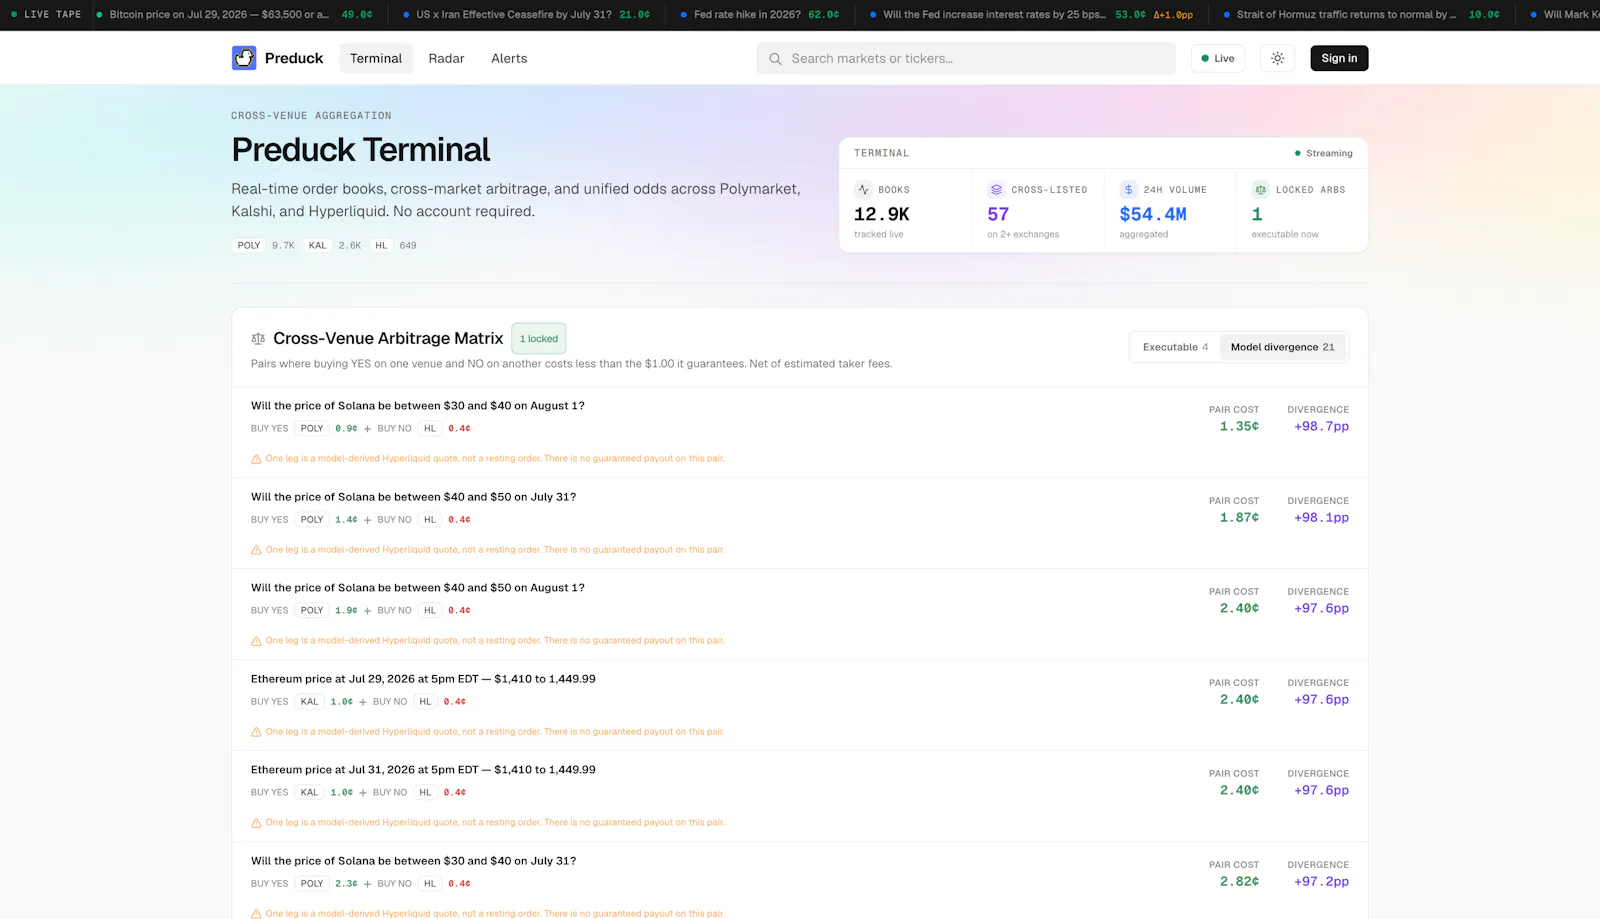The width and height of the screenshot is (1600, 919).
Task: Click the 1.35¢ pair cost value
Action: (1239, 427)
